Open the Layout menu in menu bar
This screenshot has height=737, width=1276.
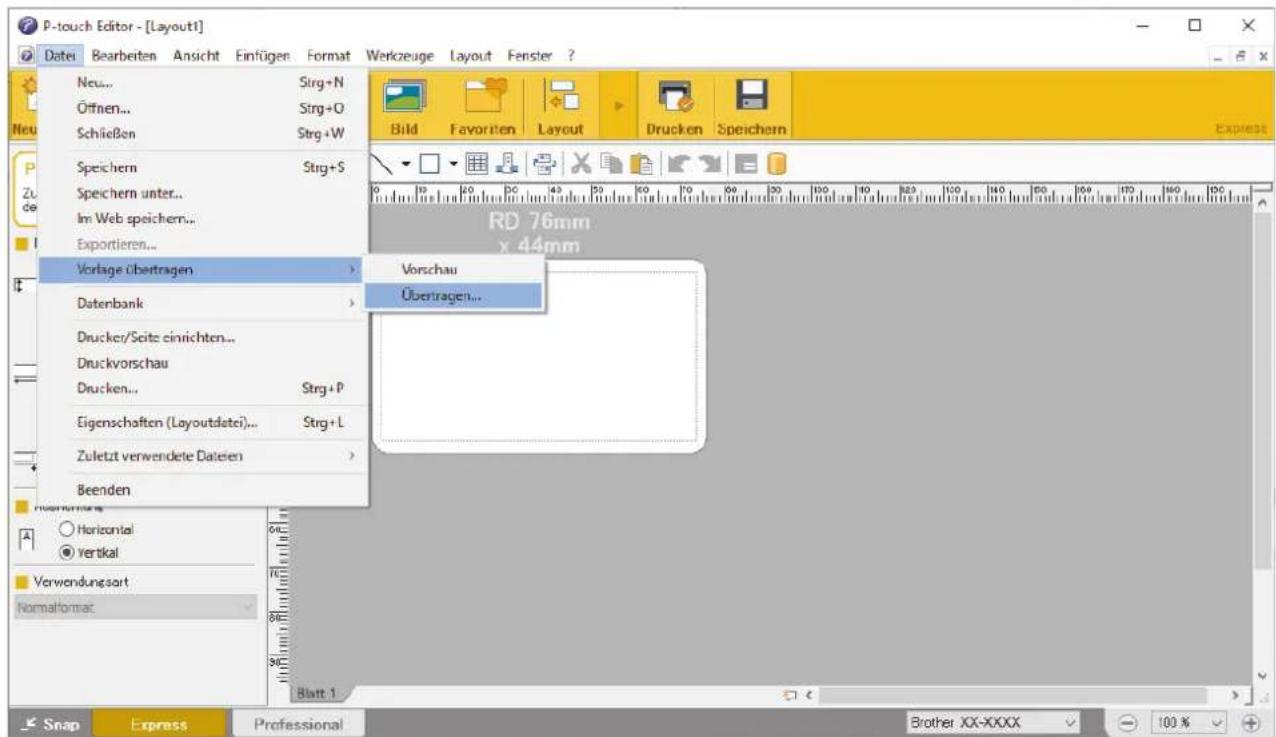[x=470, y=54]
